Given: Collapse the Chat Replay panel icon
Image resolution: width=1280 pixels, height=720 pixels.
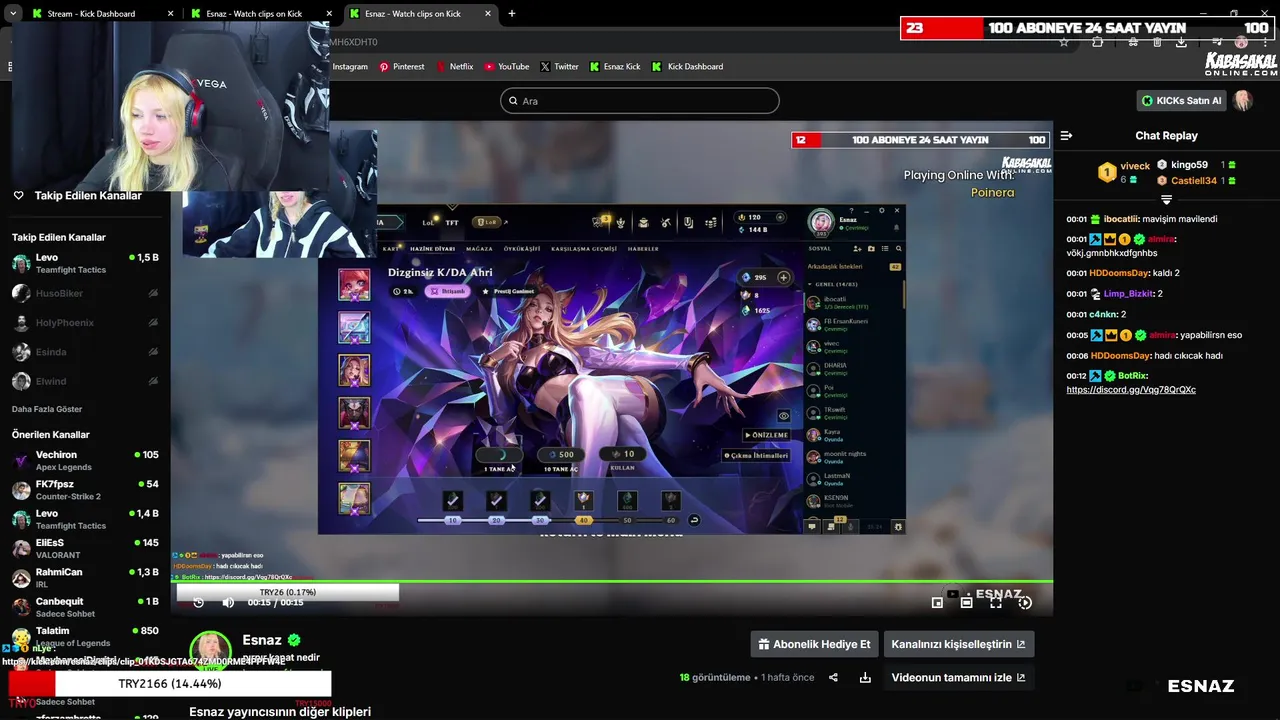Looking at the screenshot, I should tap(1066, 135).
